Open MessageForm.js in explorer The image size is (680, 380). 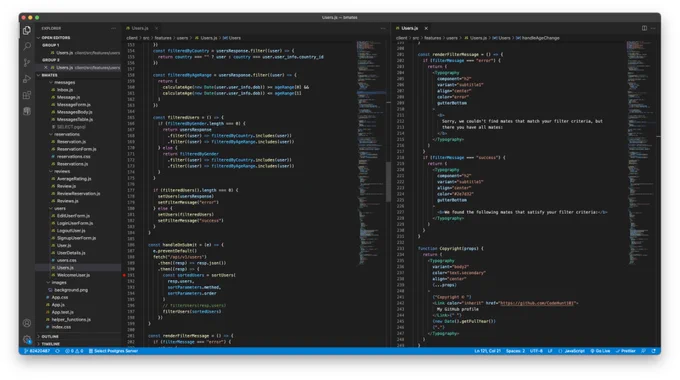74,105
